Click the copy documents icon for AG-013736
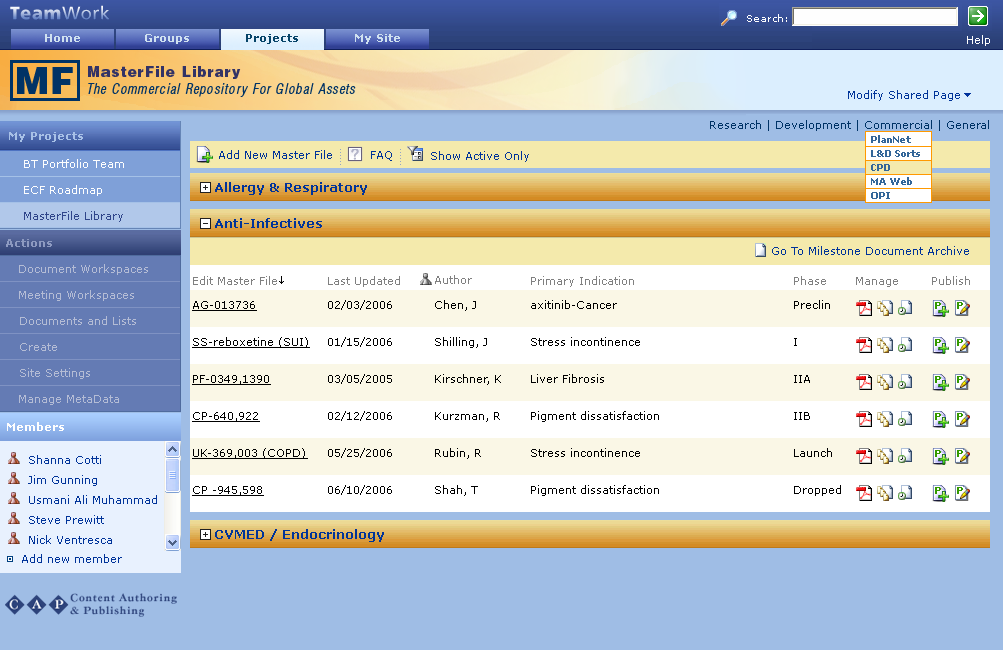Screen dimensions: 1003x650 [885, 308]
